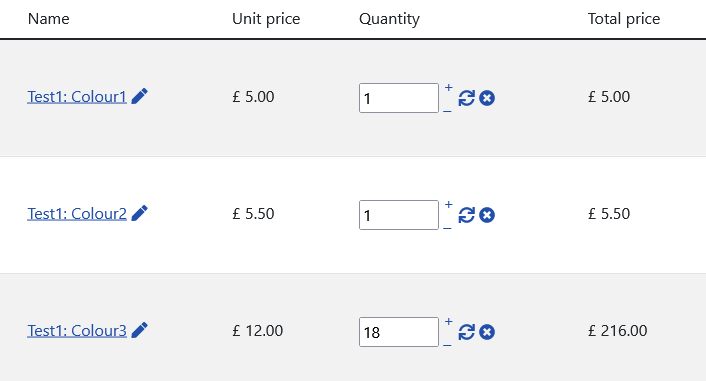Focus the Colour1 quantity input field
The image size is (706, 381).
(399, 98)
